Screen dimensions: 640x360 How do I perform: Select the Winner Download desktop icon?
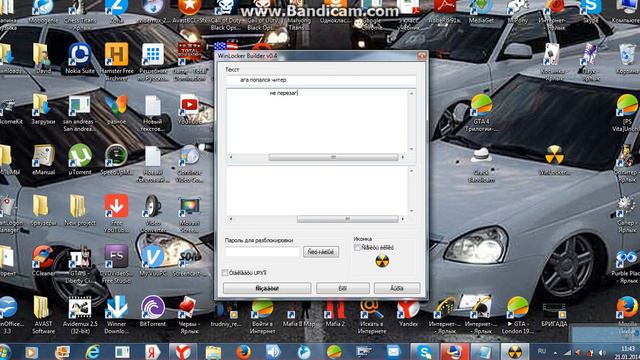[117, 314]
